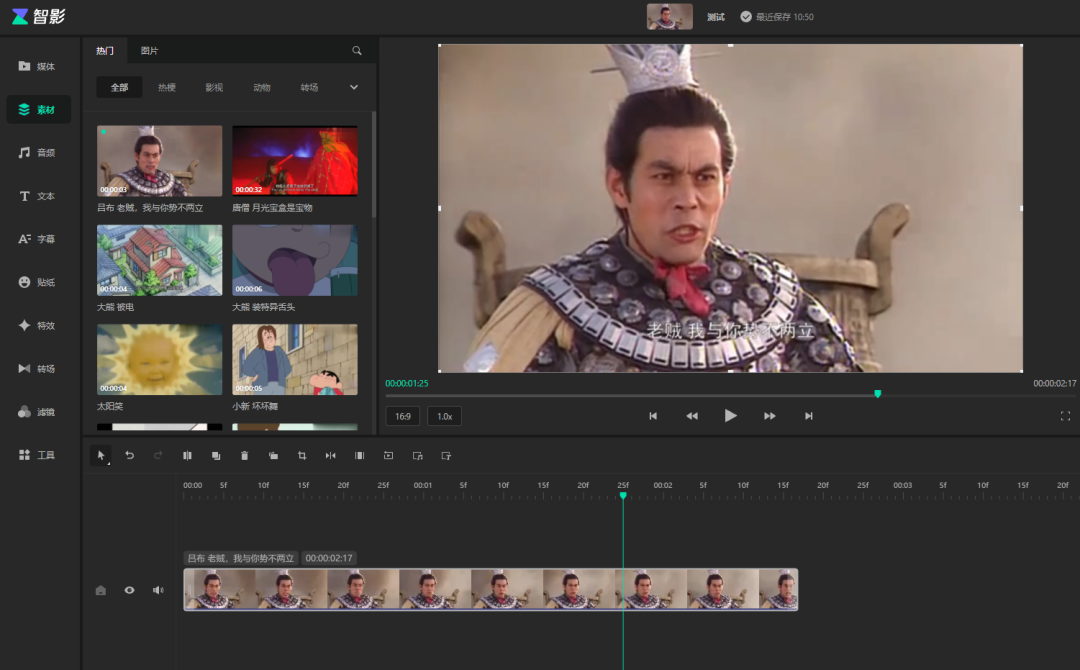1080x670 pixels.
Task: Select the 热梗 category filter
Action: (x=167, y=87)
